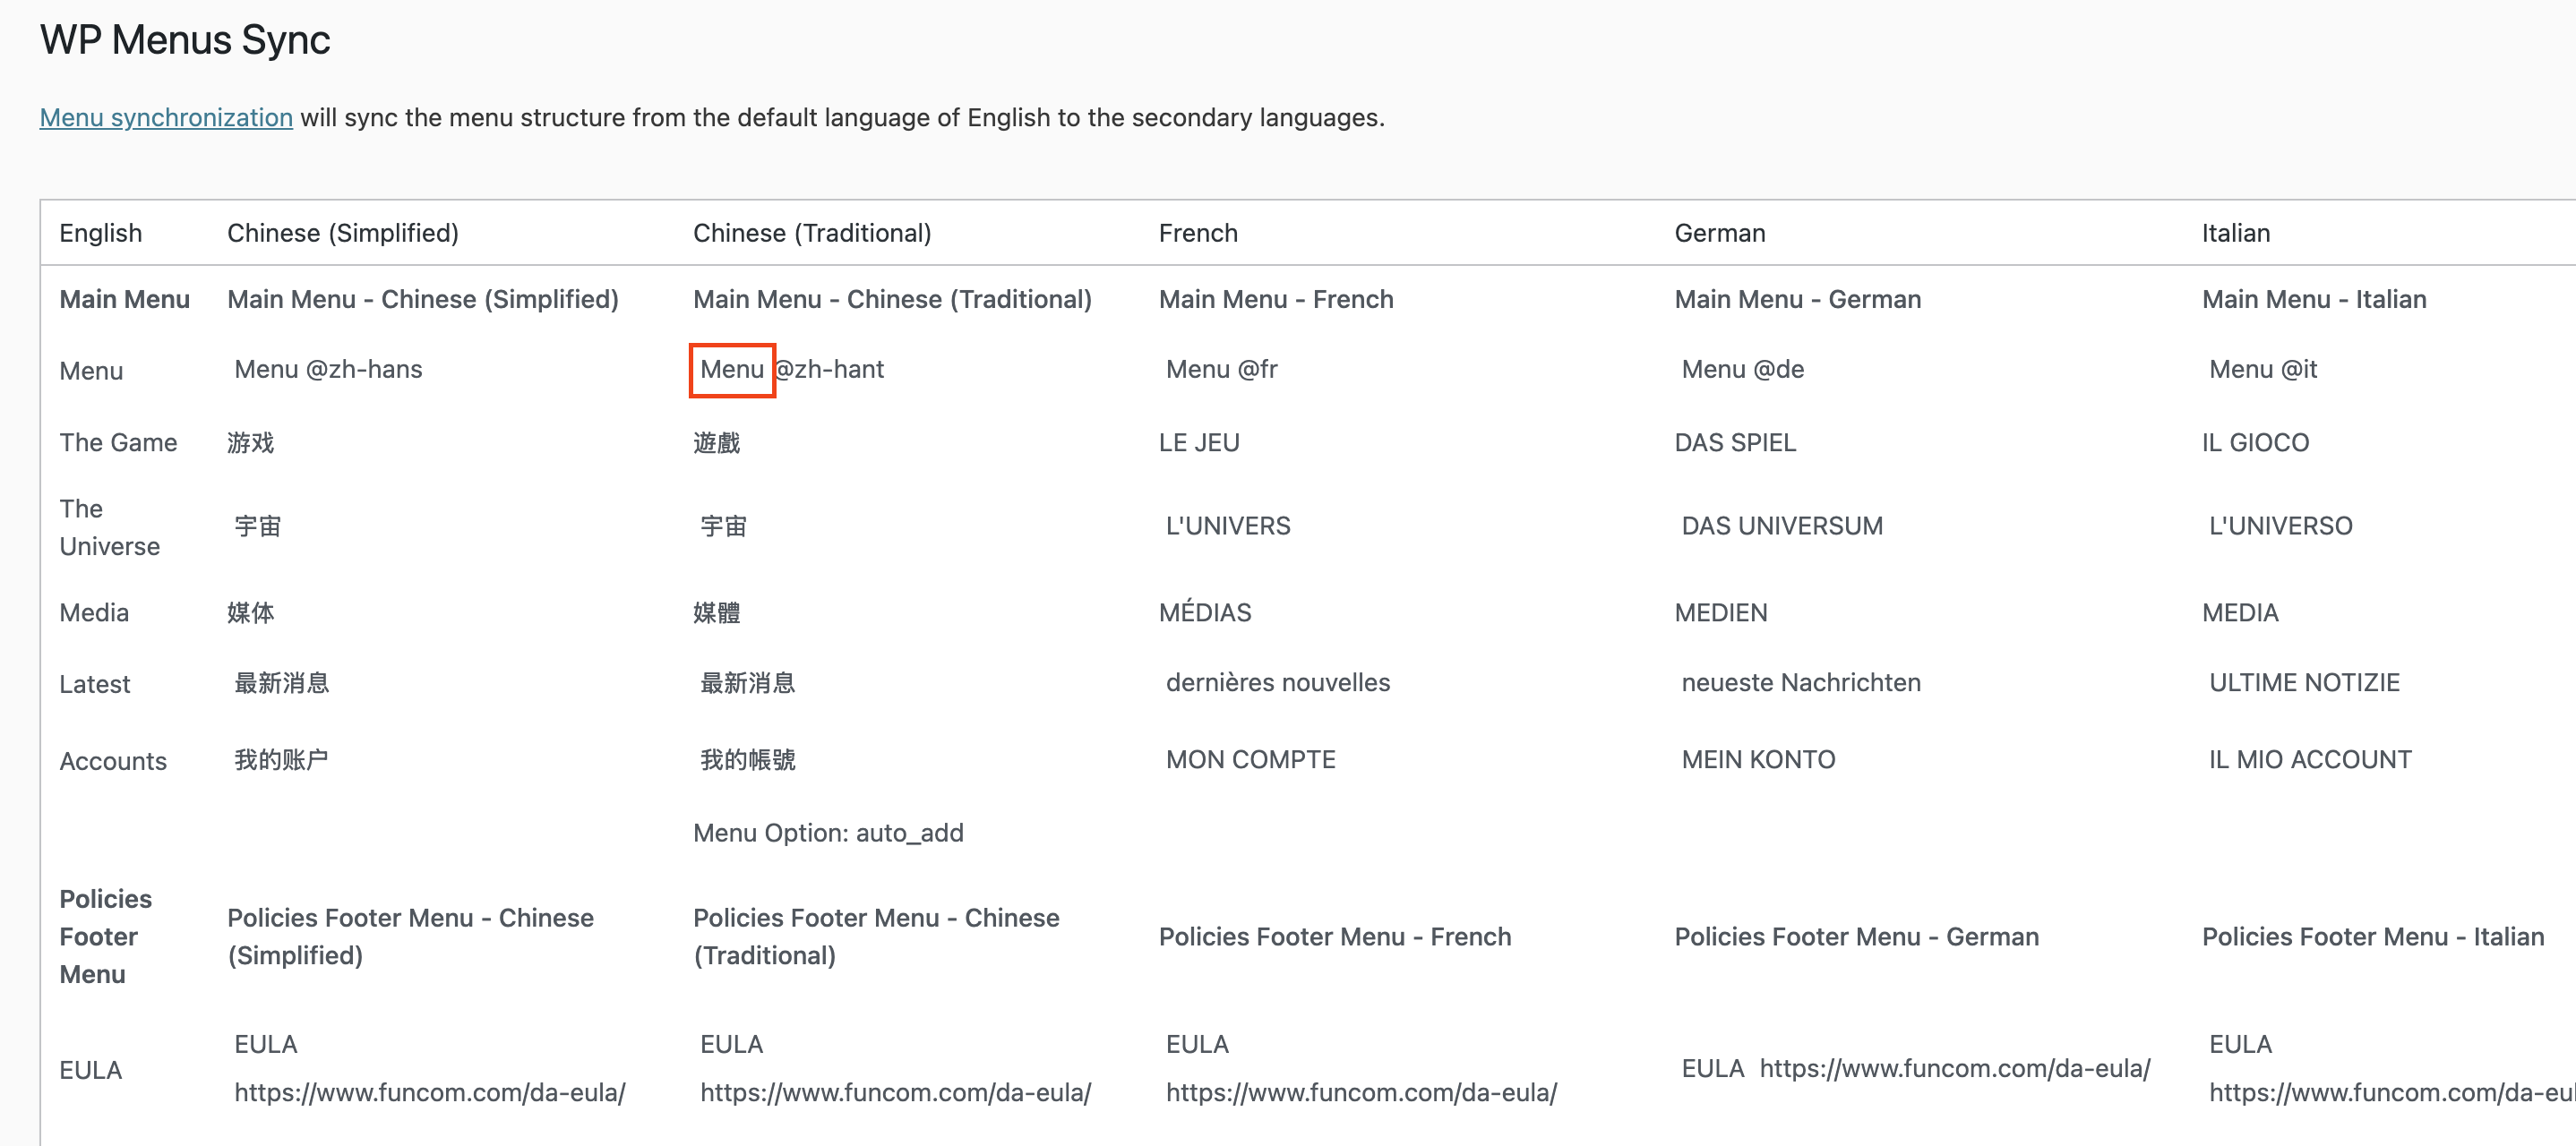Image resolution: width=2576 pixels, height=1146 pixels.
Task: Click the English Accounts row label
Action: [113, 762]
